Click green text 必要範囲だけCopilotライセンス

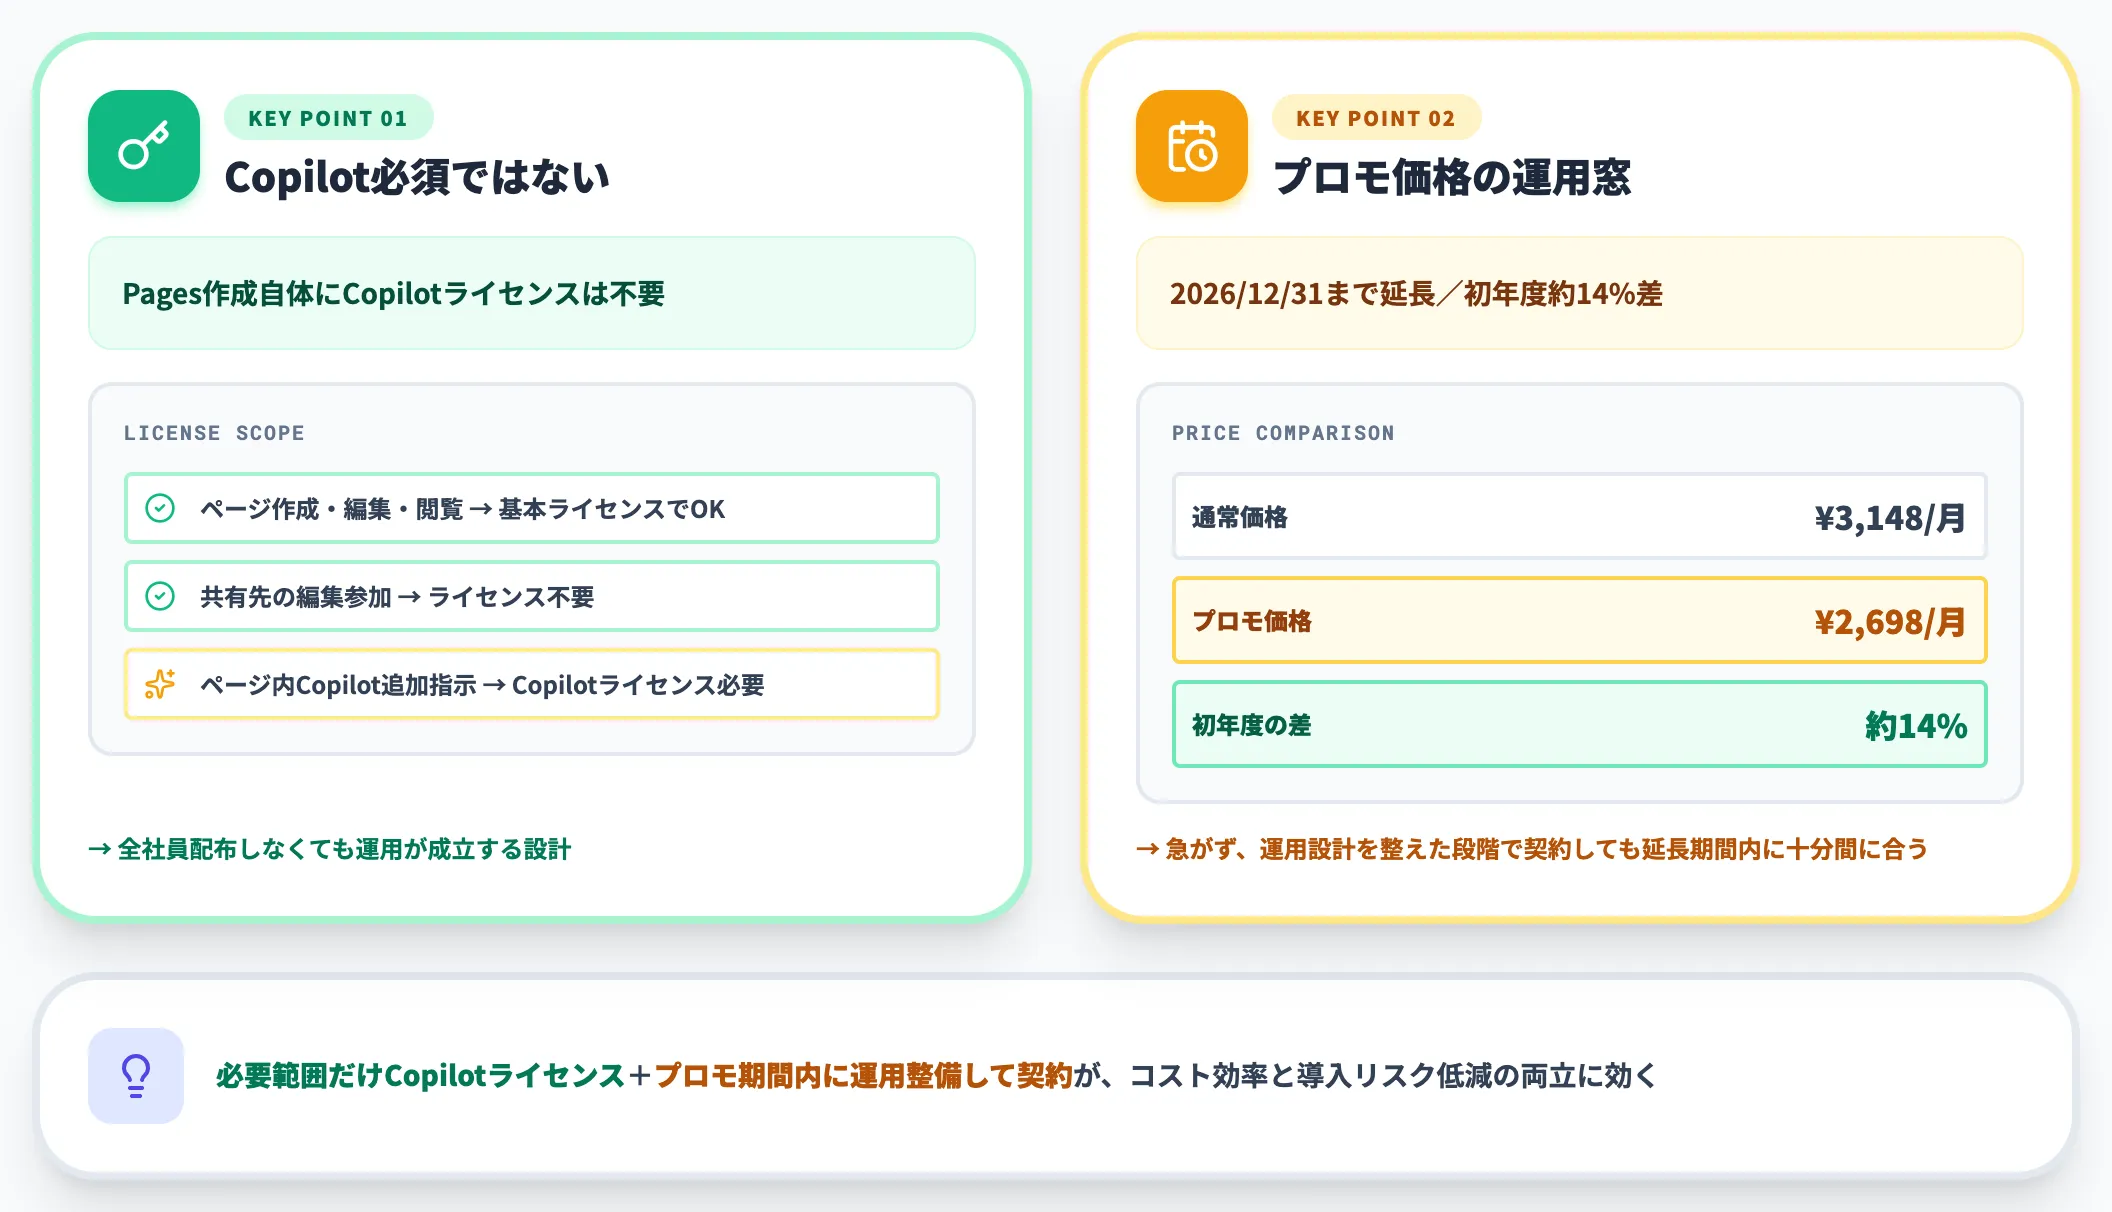tap(421, 1076)
